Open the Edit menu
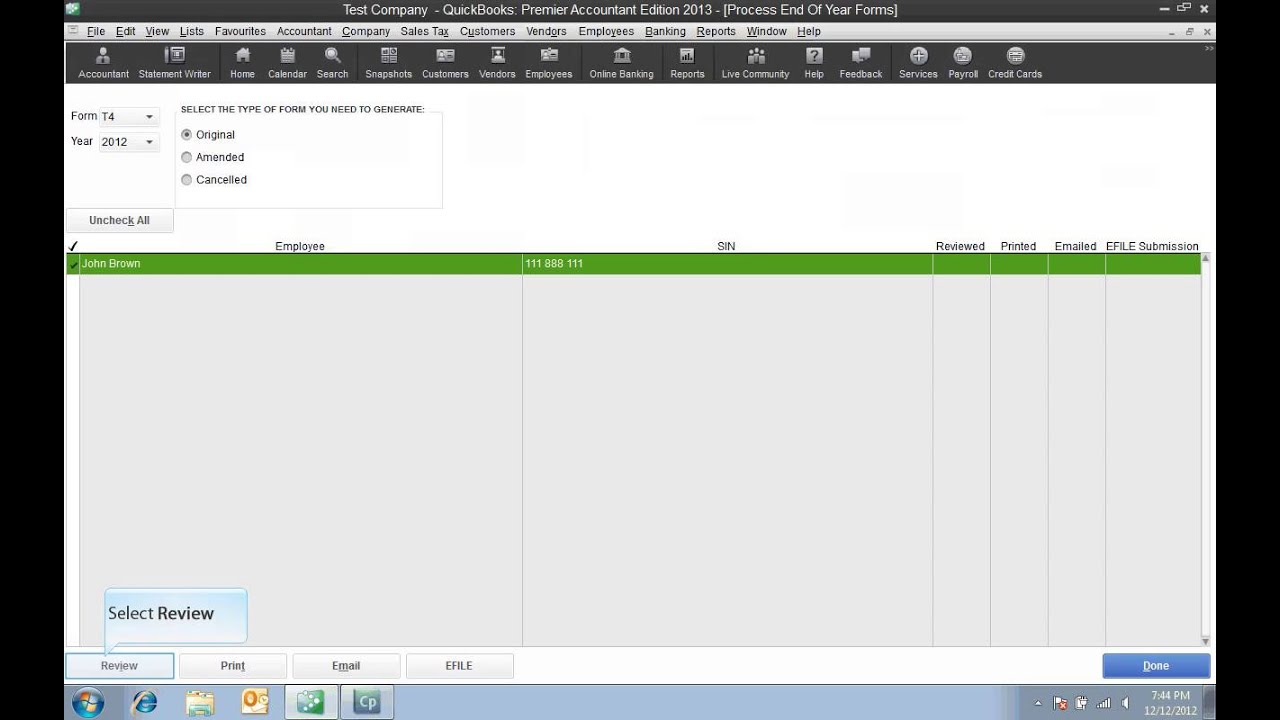Screen dimensions: 1280x720 [x=125, y=31]
